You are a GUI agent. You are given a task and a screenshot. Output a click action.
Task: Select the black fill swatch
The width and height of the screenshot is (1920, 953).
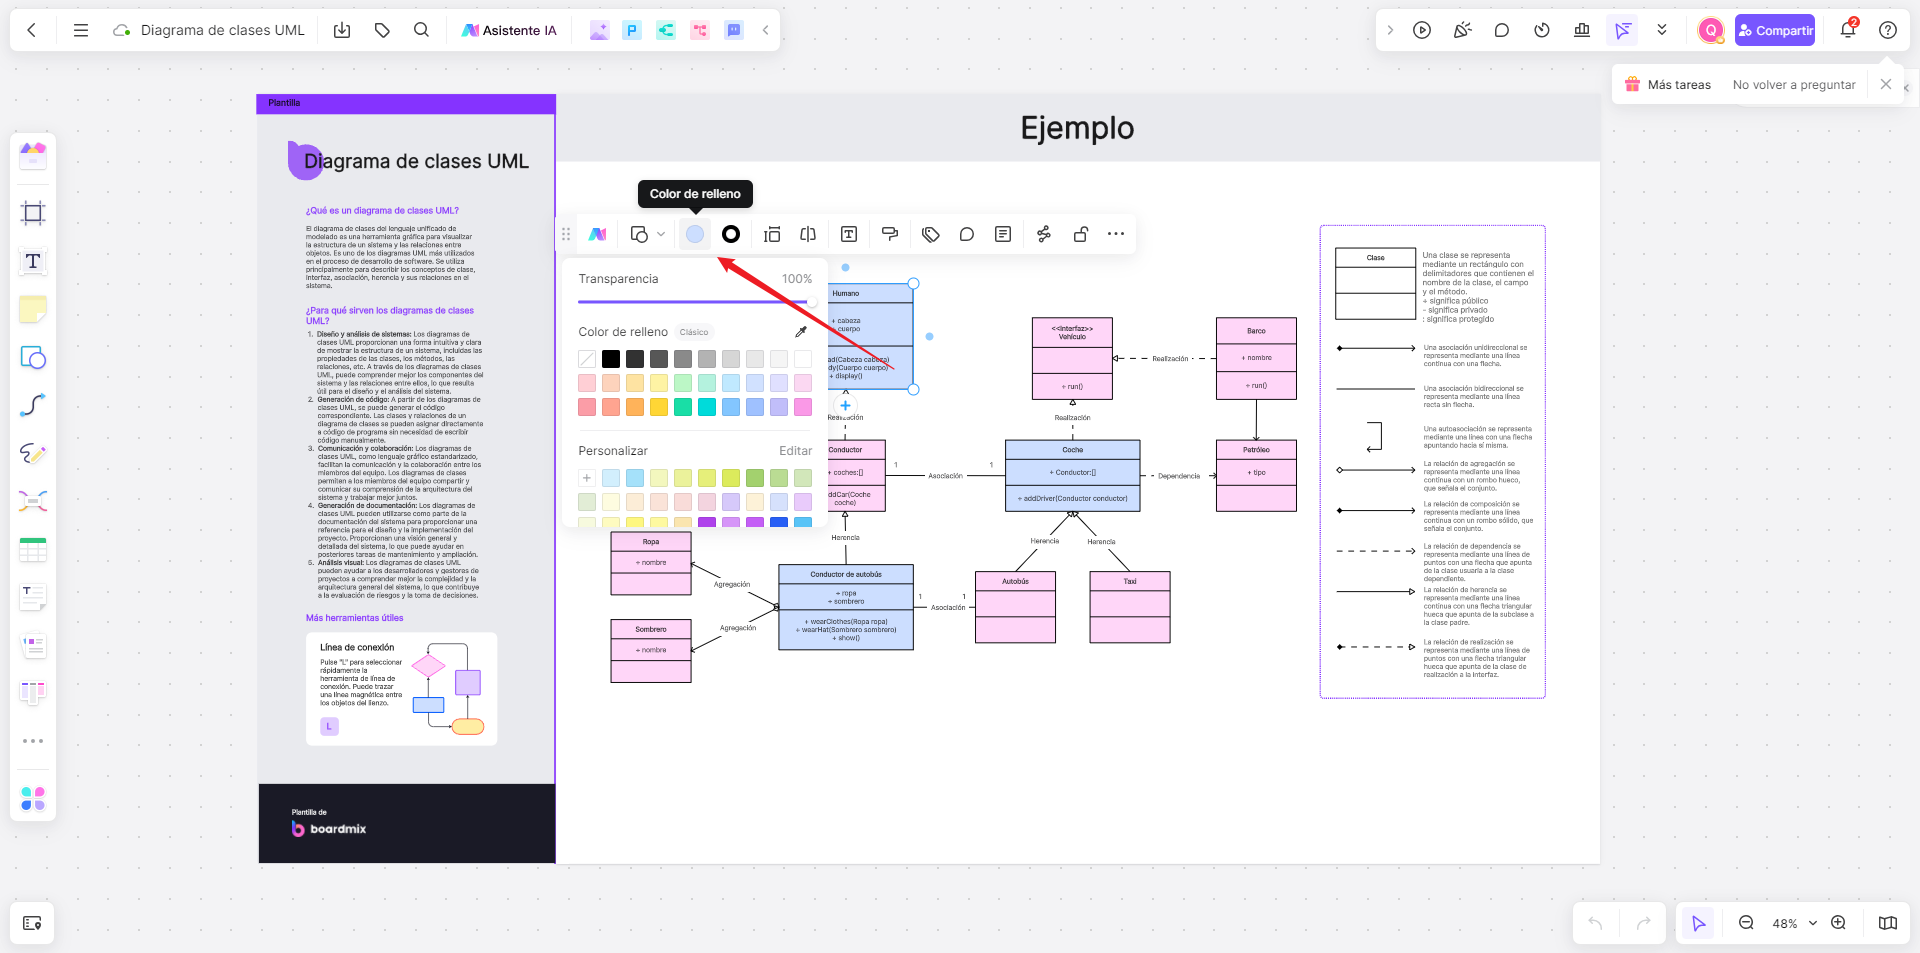click(x=611, y=359)
